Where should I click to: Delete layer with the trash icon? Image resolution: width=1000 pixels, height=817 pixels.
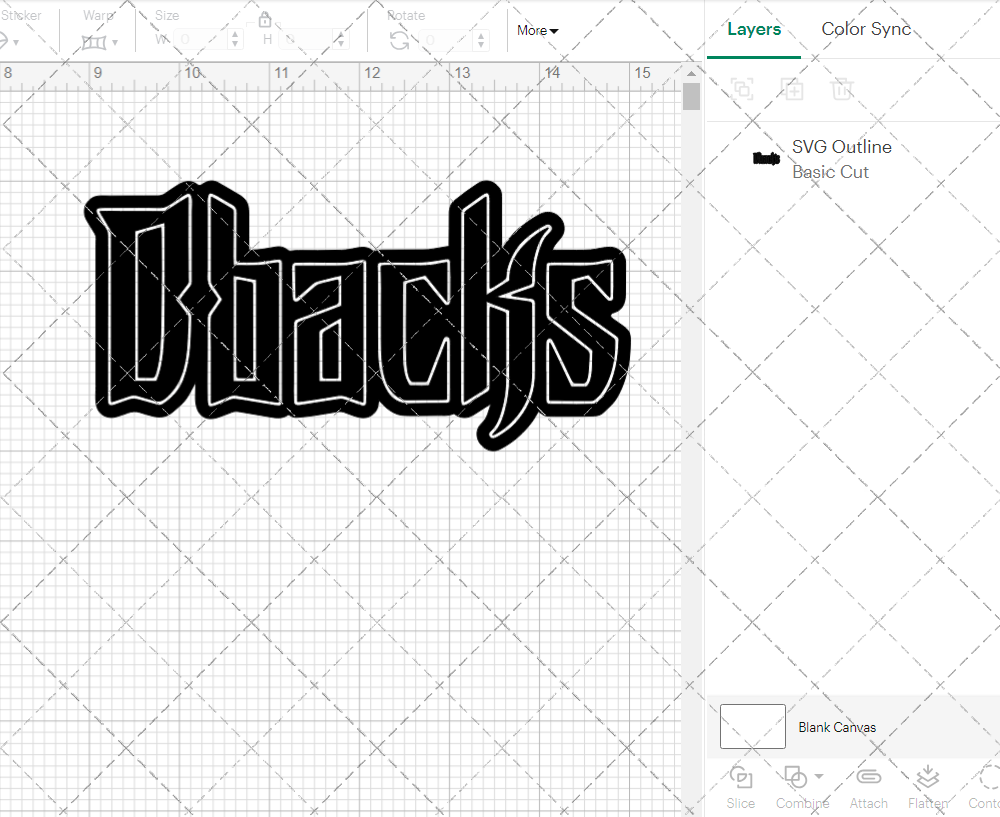point(842,89)
